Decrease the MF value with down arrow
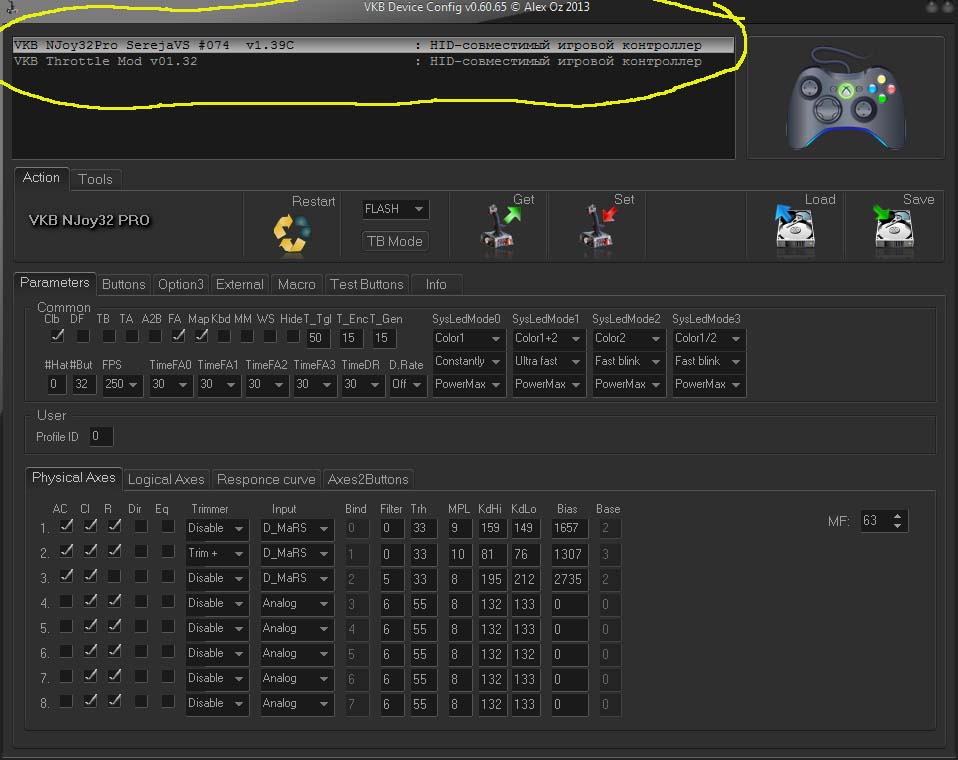 click(898, 525)
